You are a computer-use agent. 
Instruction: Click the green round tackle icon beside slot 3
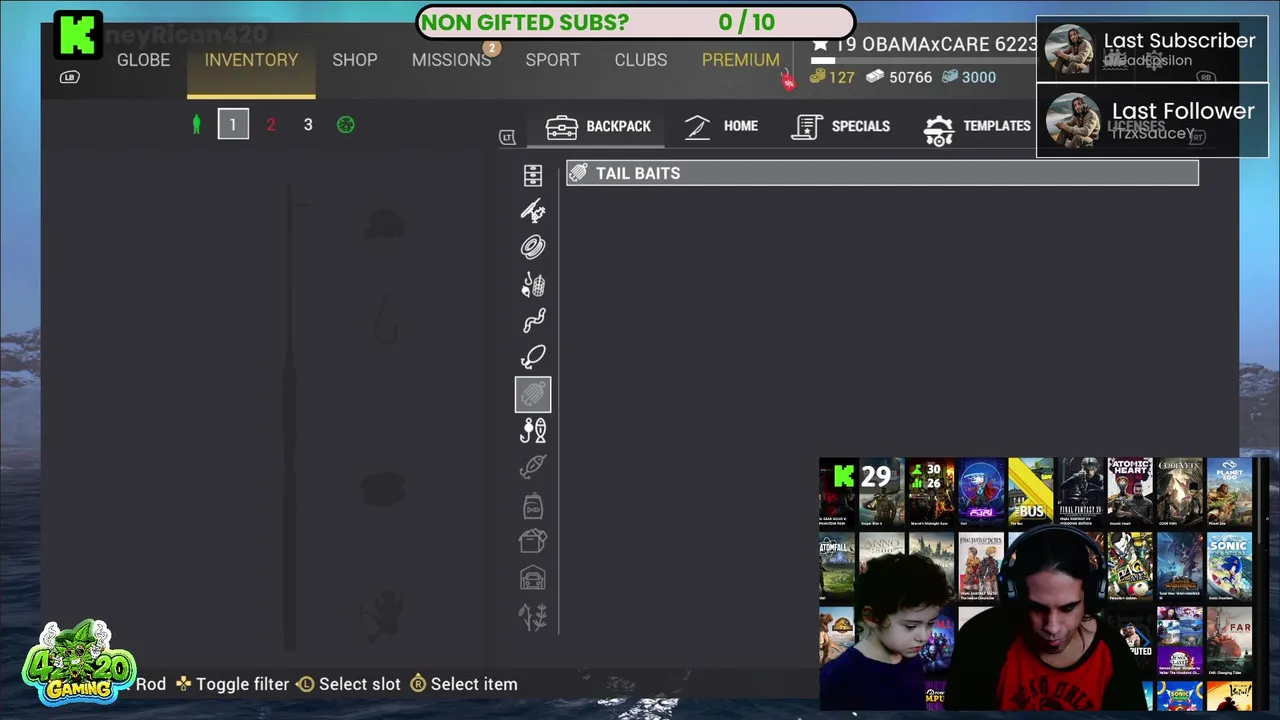tap(345, 125)
